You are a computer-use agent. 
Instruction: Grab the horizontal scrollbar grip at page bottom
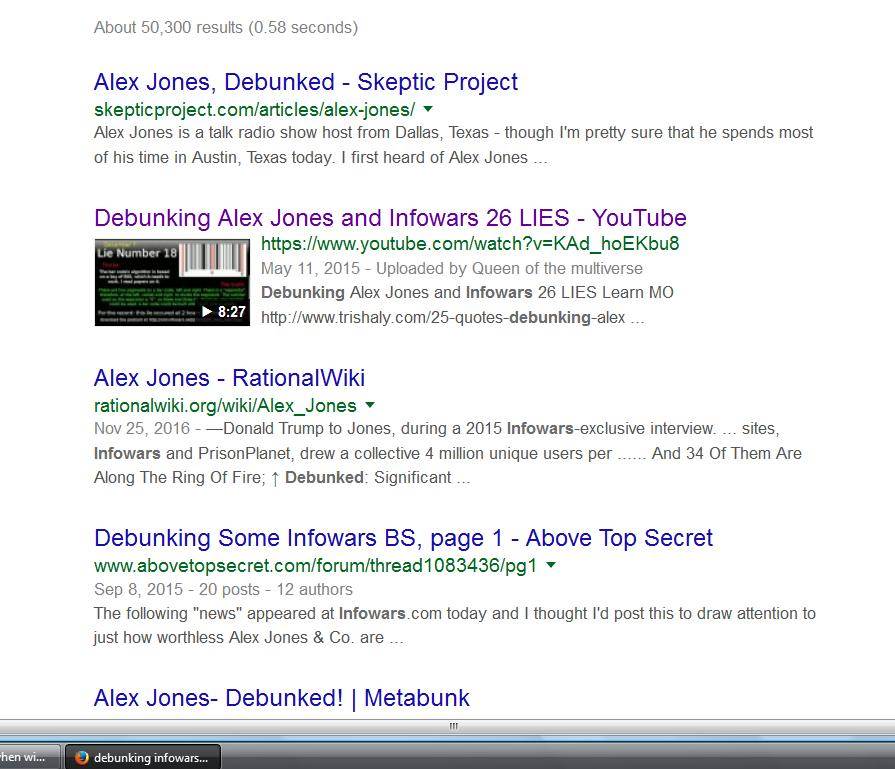click(x=453, y=726)
